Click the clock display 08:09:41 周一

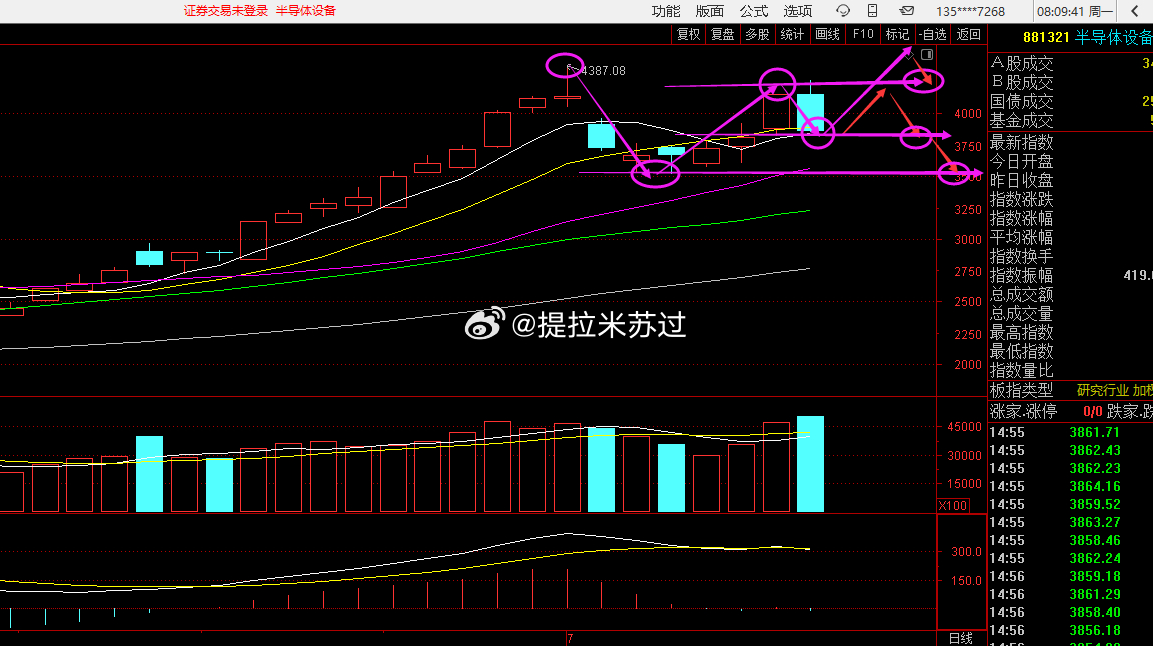pos(1074,11)
